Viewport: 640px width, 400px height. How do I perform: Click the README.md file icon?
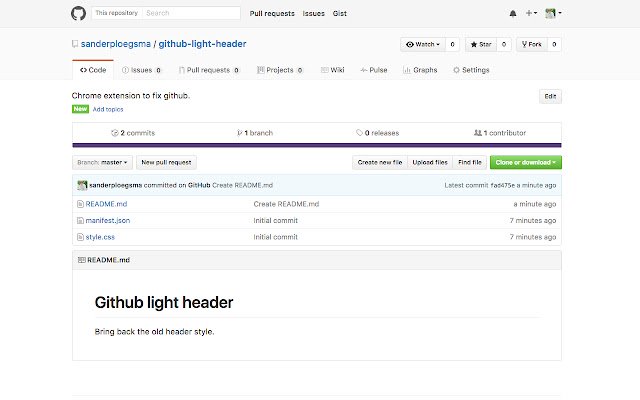point(80,204)
